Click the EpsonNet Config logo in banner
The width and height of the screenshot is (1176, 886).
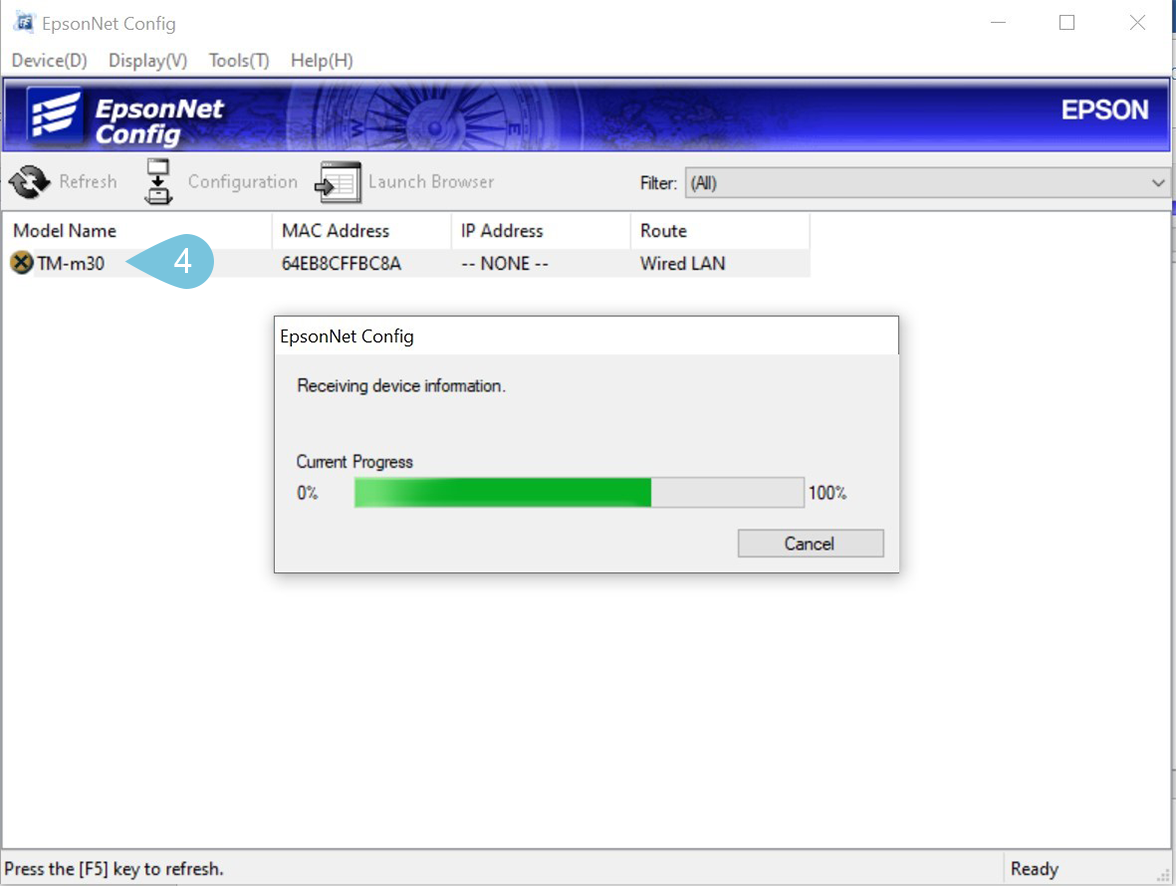click(126, 117)
